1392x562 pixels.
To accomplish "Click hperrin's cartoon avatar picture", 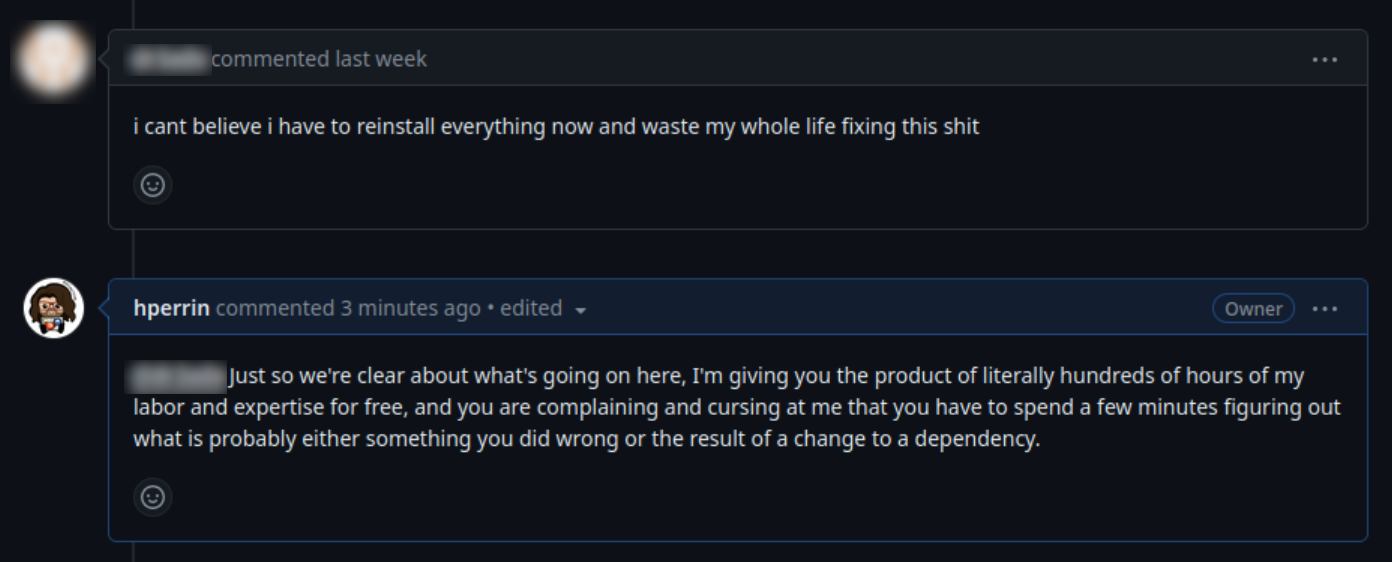I will (54, 308).
